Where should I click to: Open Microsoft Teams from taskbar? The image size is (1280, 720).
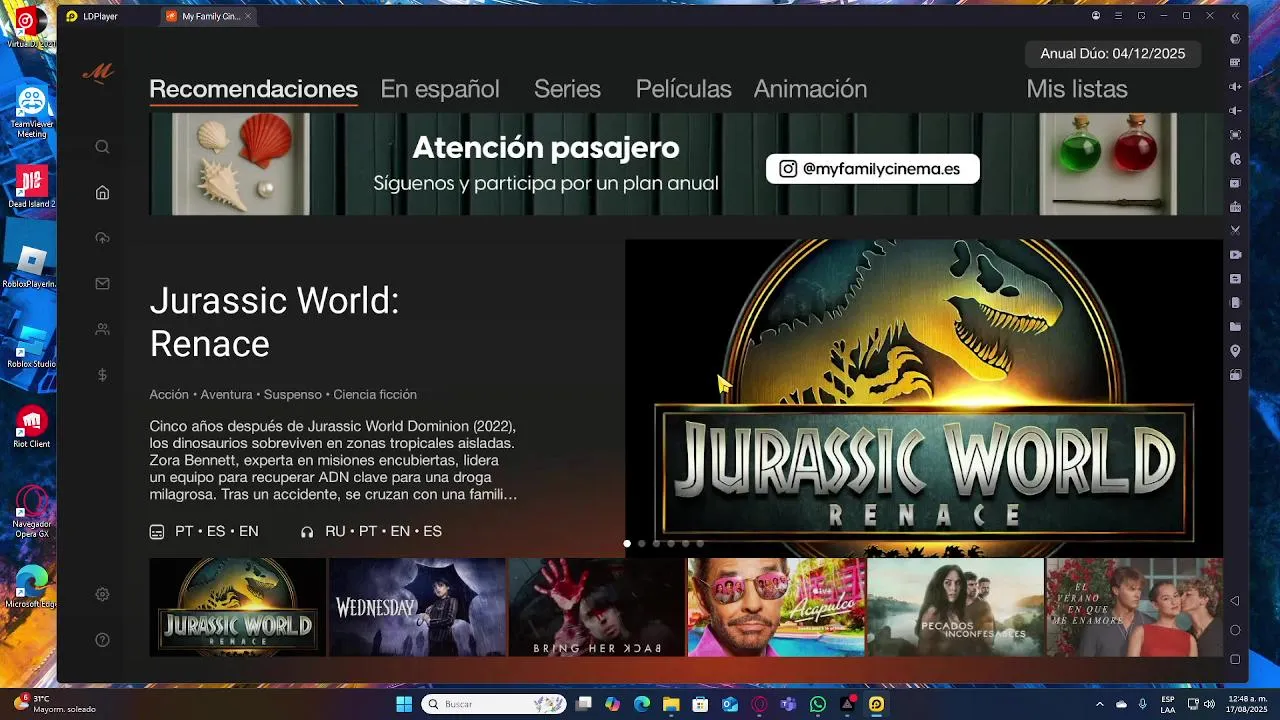788,704
